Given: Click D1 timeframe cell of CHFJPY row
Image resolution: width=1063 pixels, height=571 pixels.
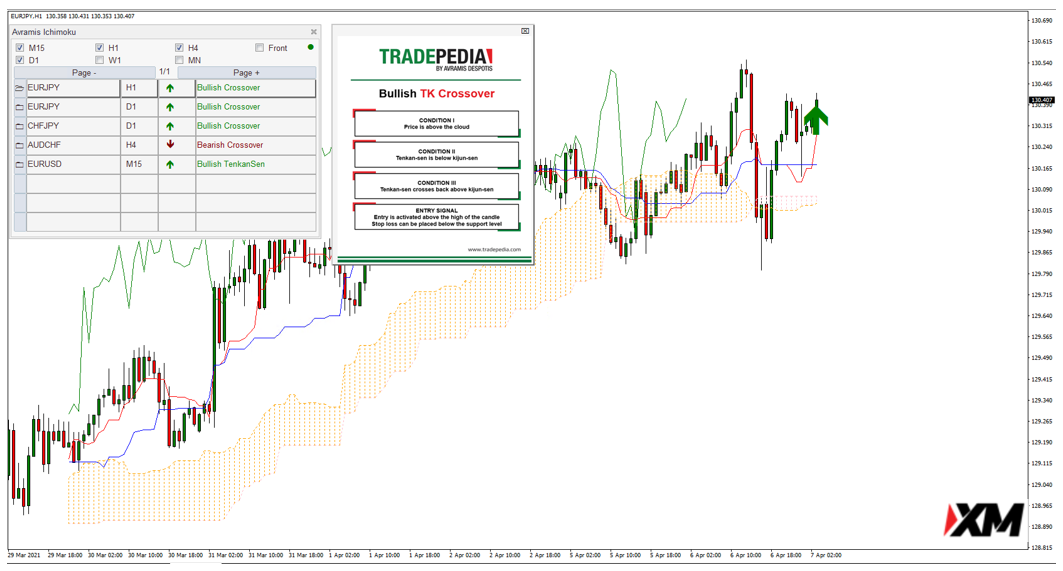Looking at the screenshot, I should point(139,125).
